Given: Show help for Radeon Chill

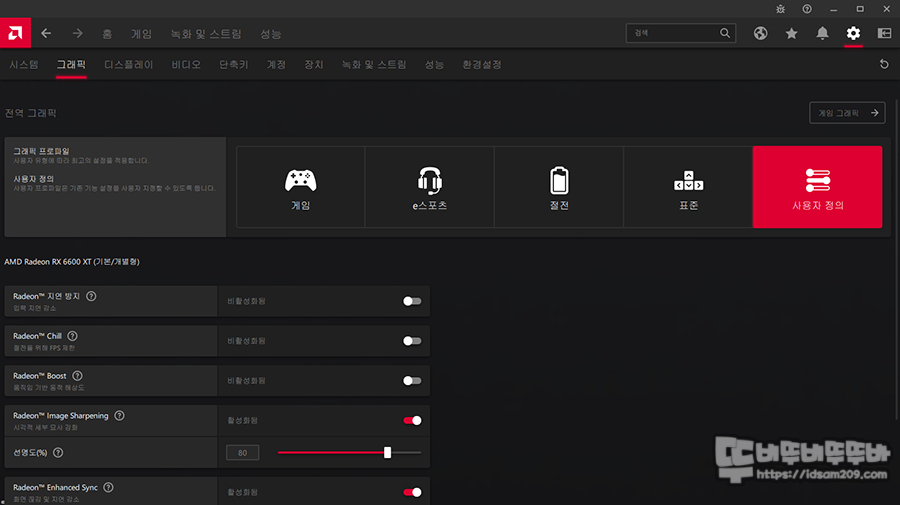Looking at the screenshot, I should click(x=72, y=336).
